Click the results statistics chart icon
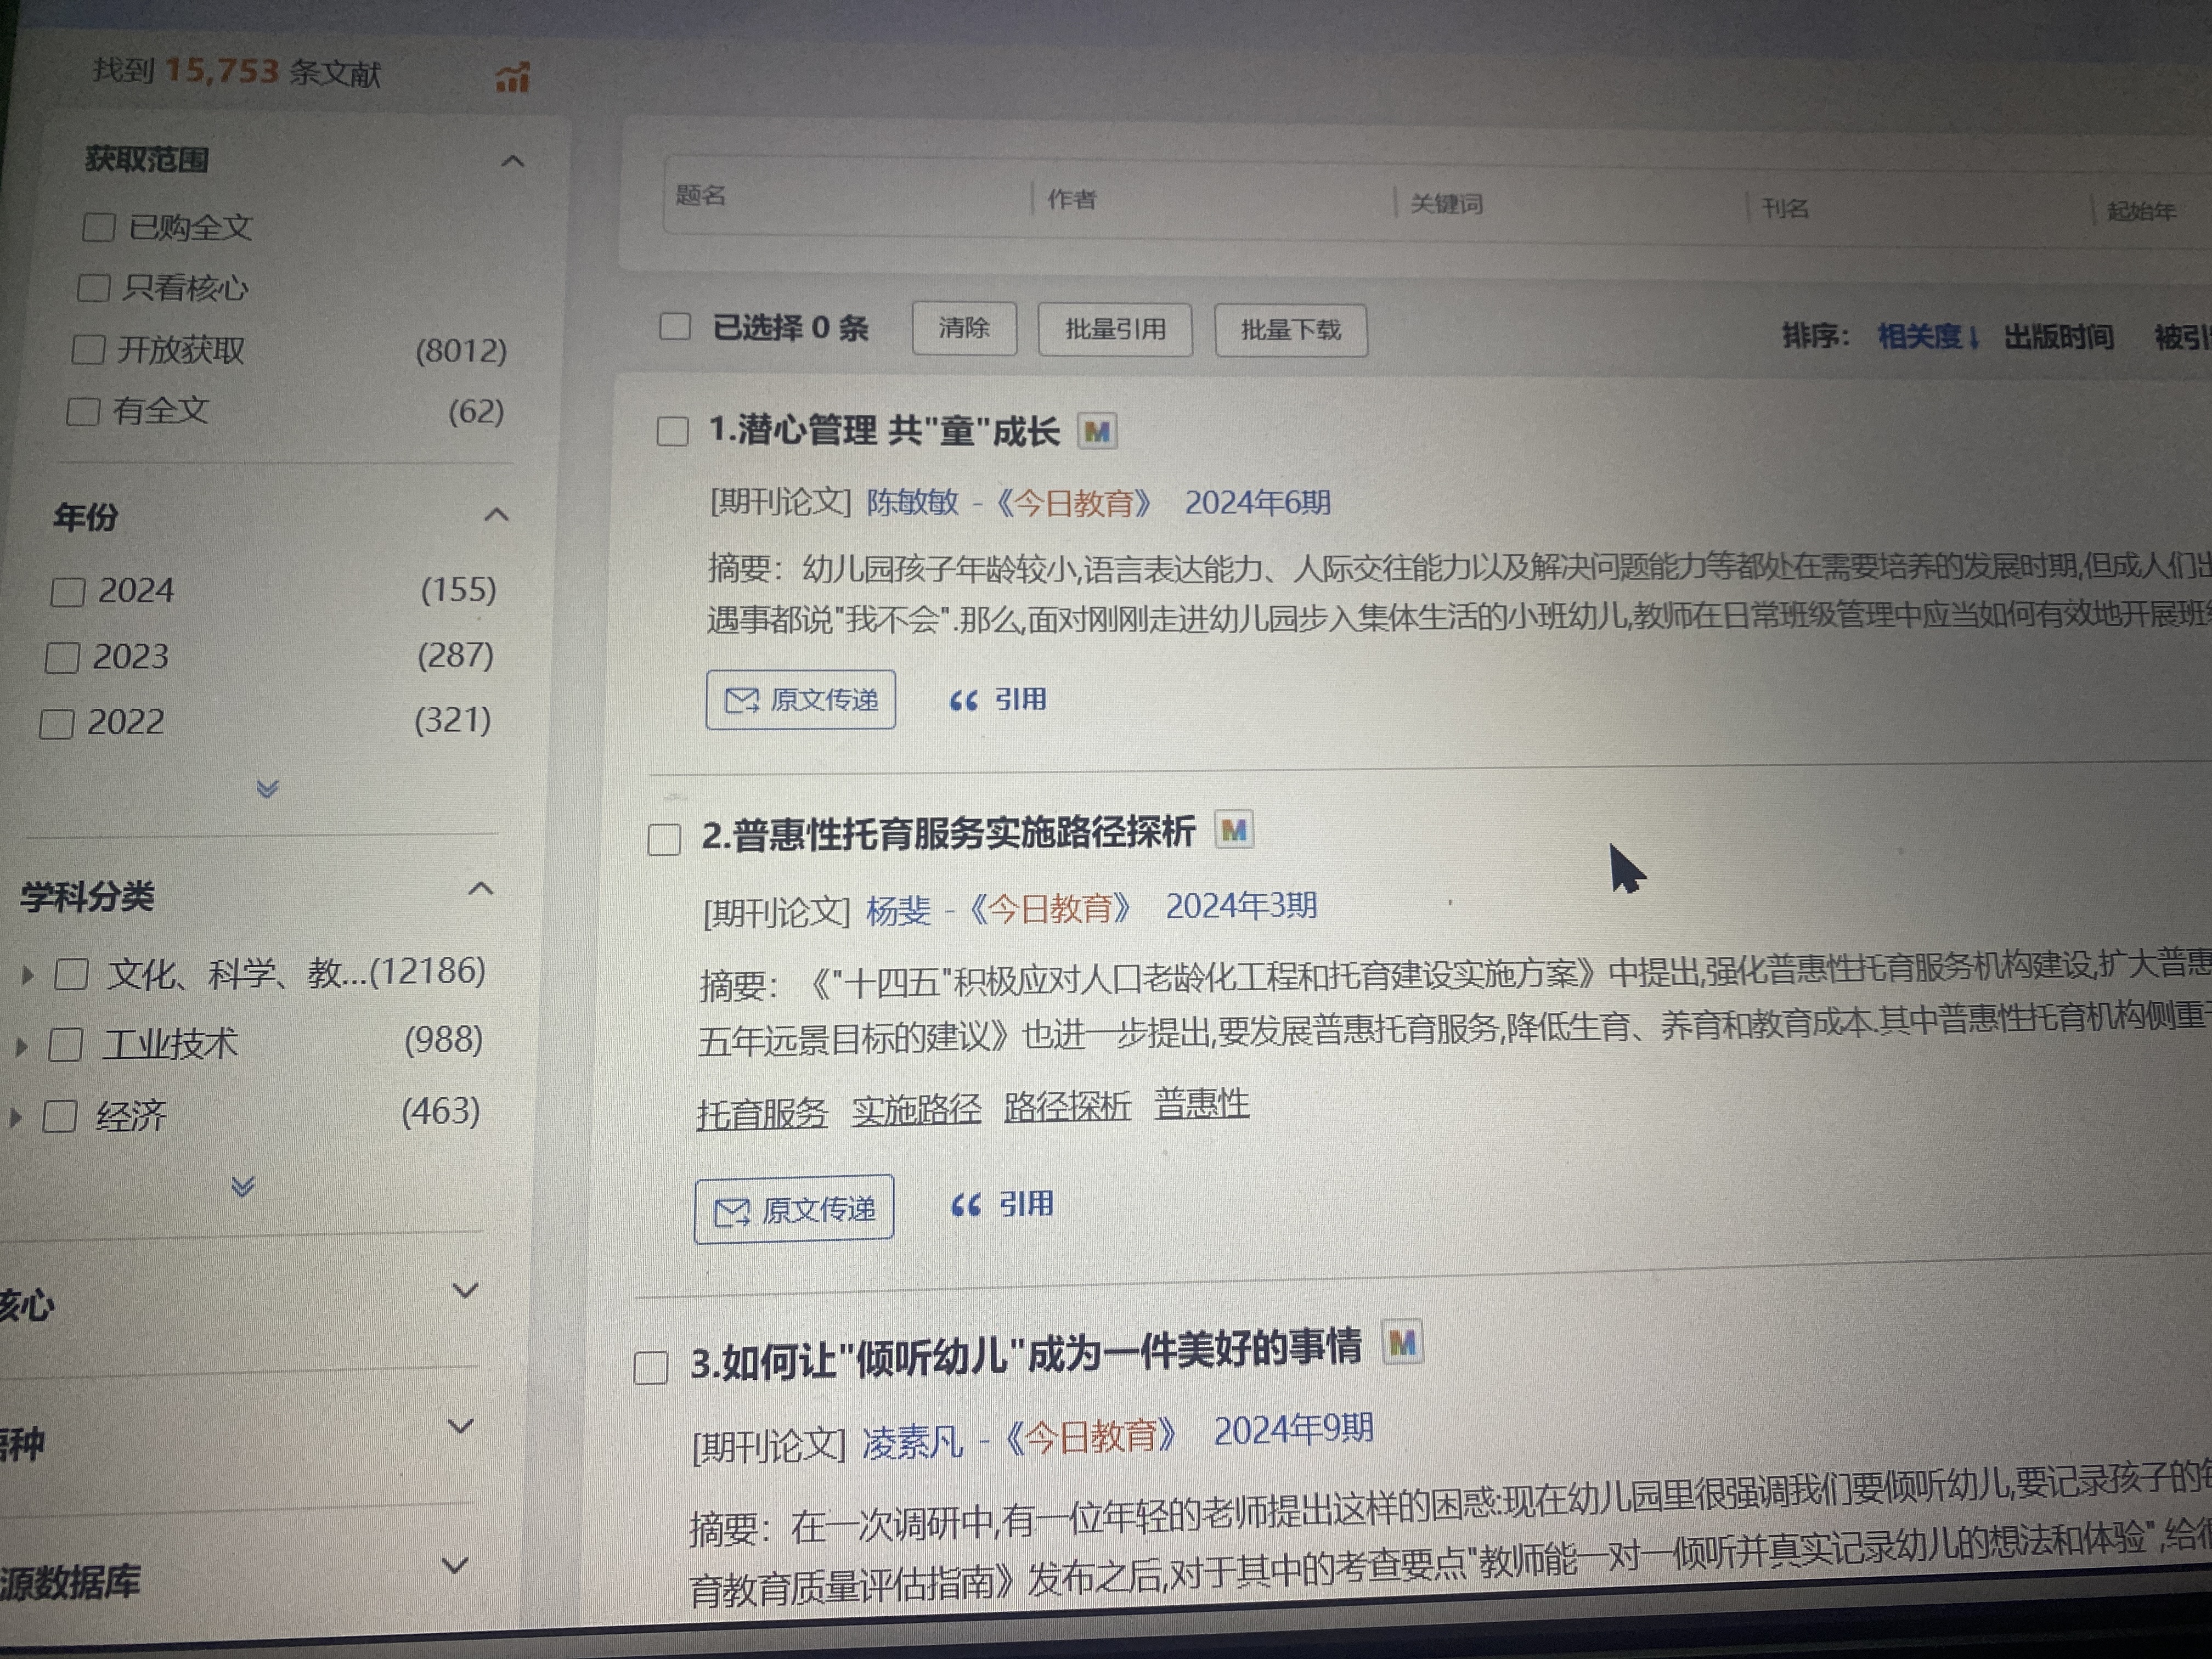The image size is (2212, 1659). tap(513, 77)
